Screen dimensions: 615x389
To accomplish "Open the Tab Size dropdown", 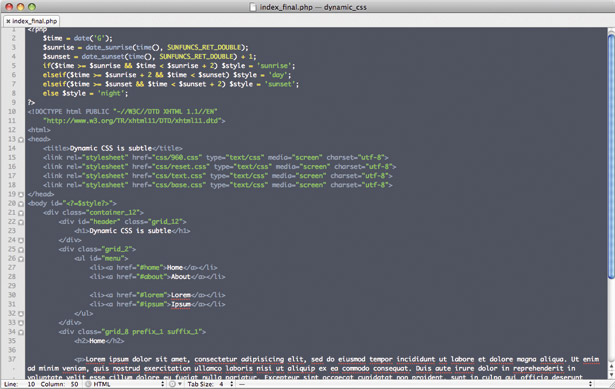I will 210,384.
